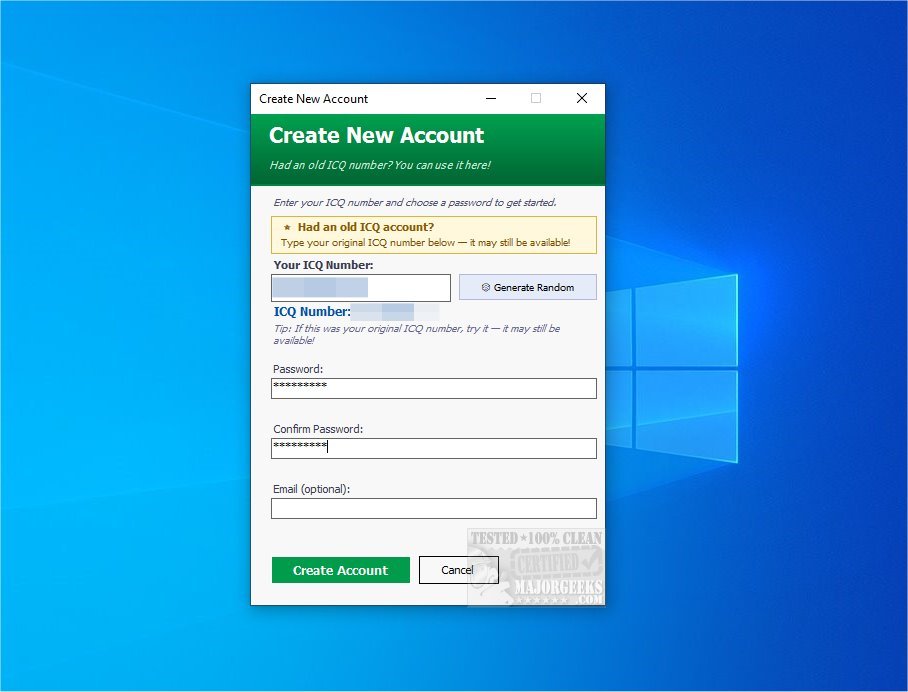Viewport: 908px width, 692px height.
Task: Click the Windows logo on desktop wallpaper
Action: pos(672,368)
